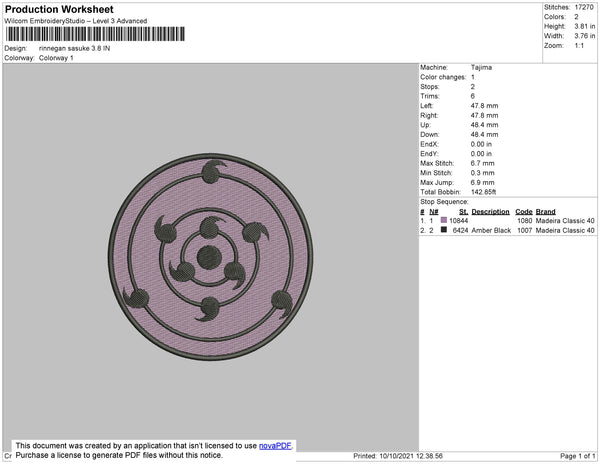Image resolution: width=600 pixels, height=464 pixels.
Task: Click the barcode under the worksheet title
Action: pyautogui.click(x=95, y=34)
